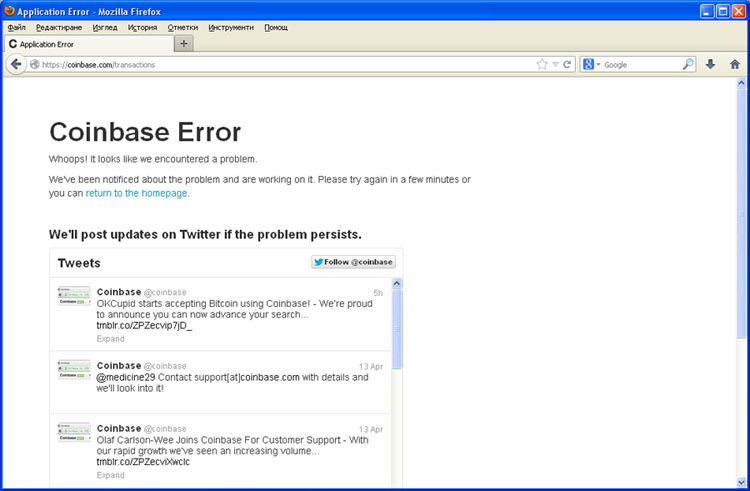
Task: Open the 13 Apr timestamp on @medicine29 tweet
Action: [x=371, y=366]
